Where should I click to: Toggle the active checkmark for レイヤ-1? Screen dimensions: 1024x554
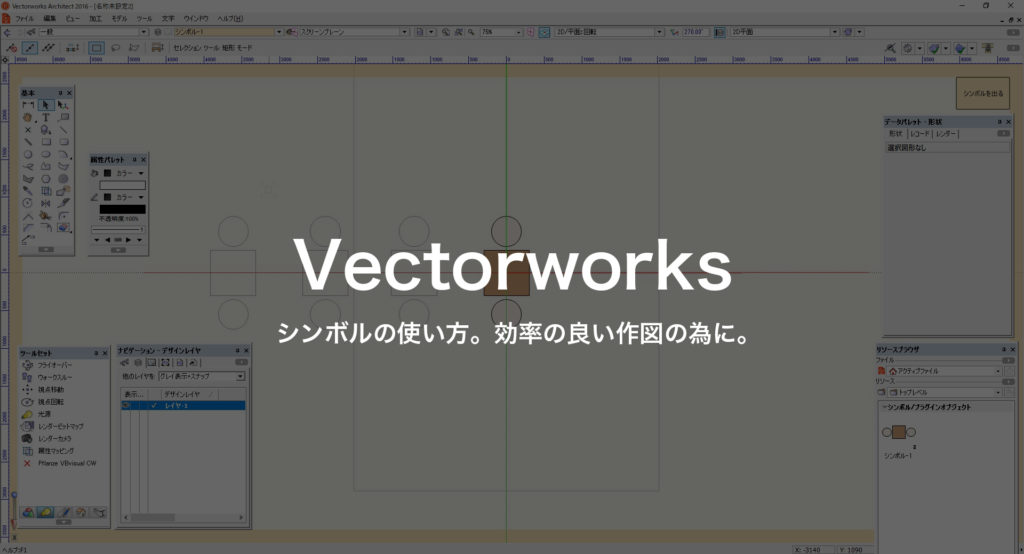click(153, 406)
